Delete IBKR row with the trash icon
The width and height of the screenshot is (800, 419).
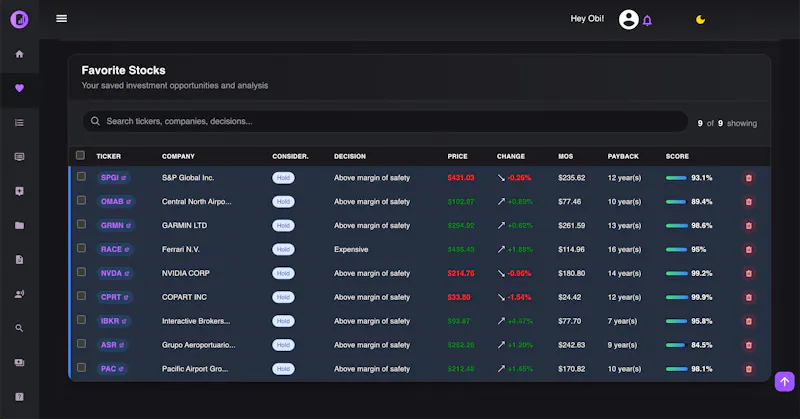(748, 321)
